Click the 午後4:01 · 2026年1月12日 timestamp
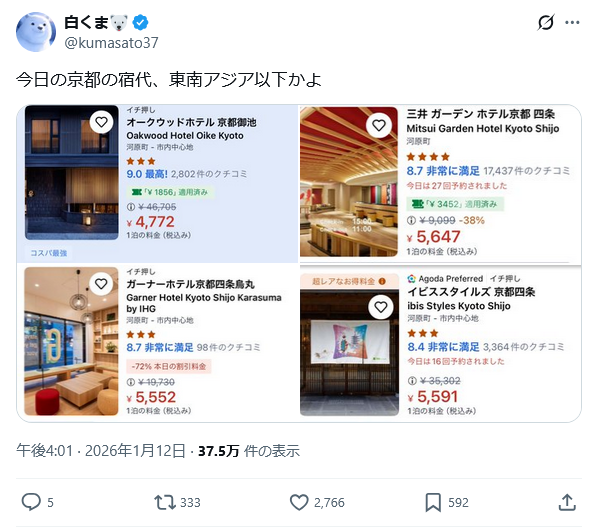The height and width of the screenshot is (527, 598). click(101, 451)
